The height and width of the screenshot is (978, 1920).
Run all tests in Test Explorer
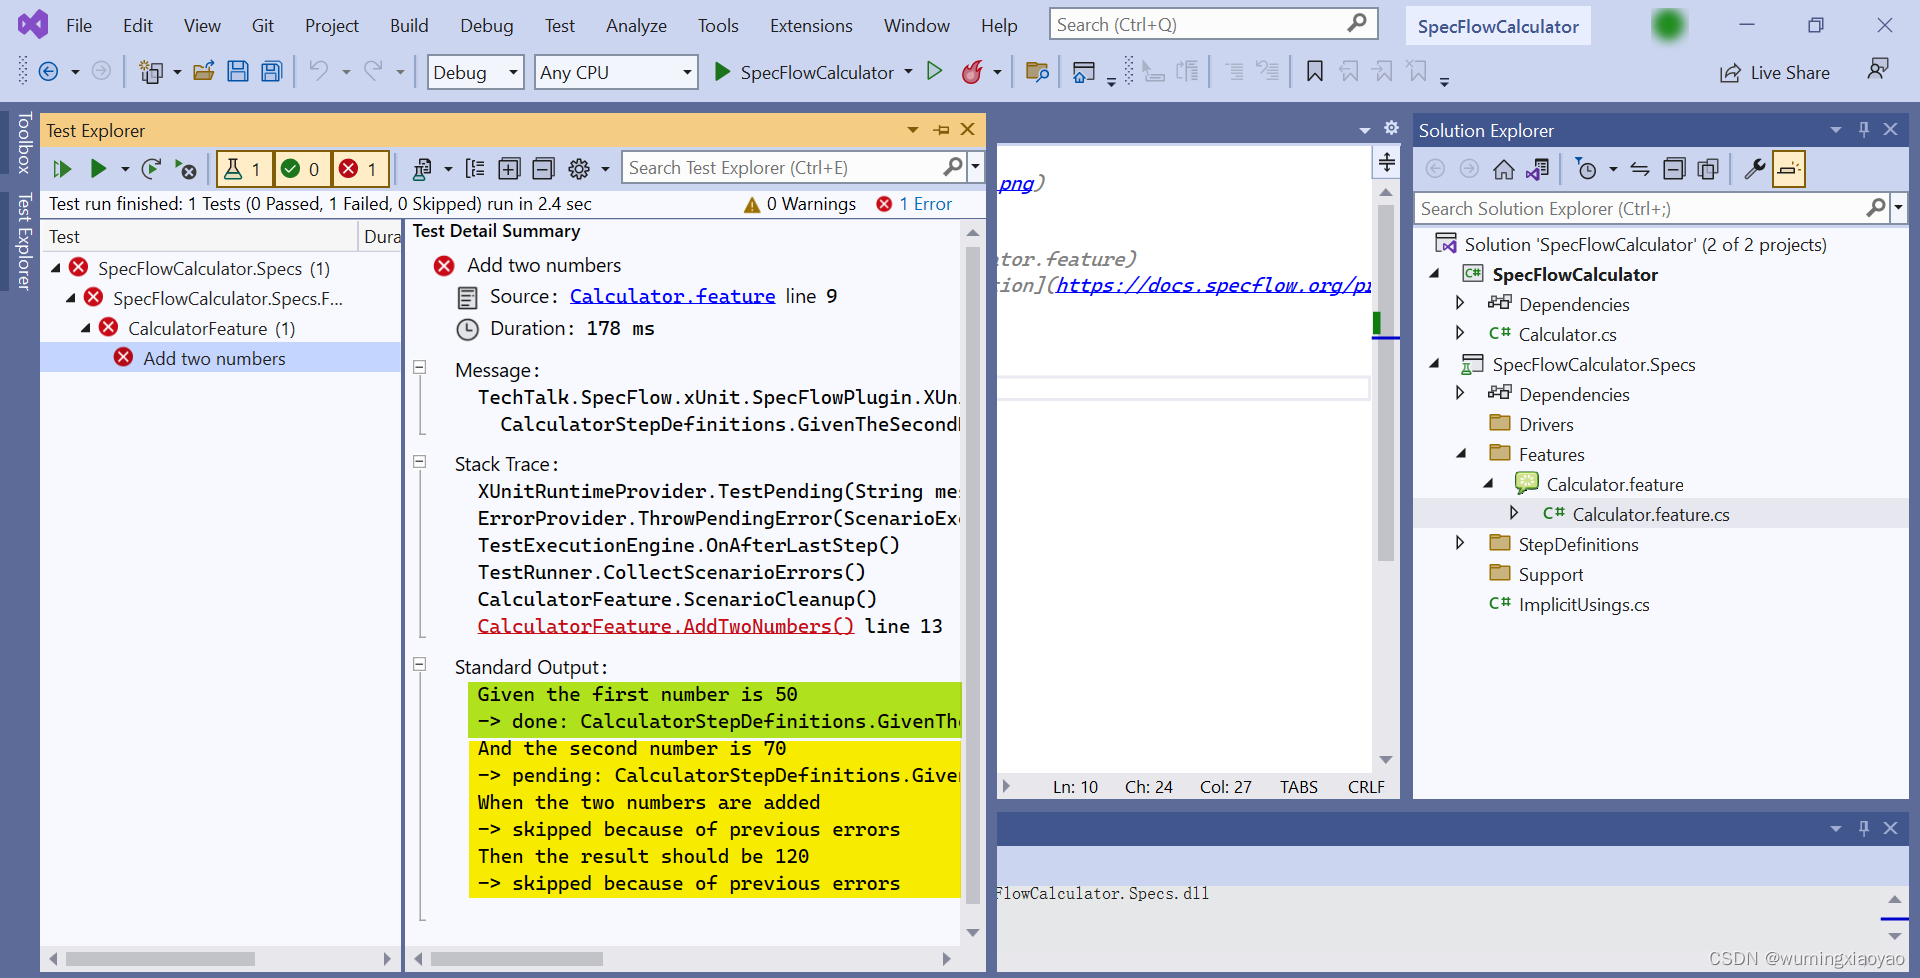click(62, 169)
